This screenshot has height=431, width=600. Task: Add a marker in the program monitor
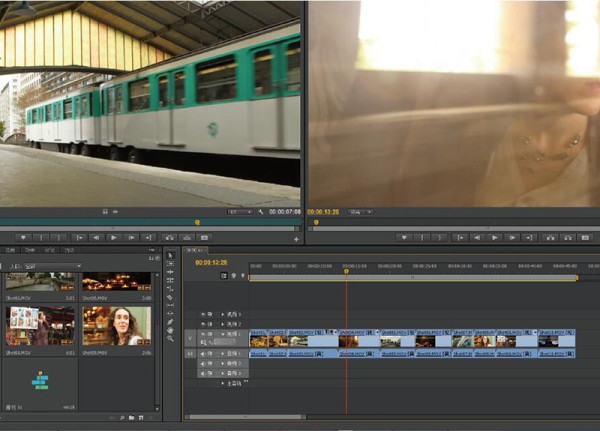click(404, 238)
